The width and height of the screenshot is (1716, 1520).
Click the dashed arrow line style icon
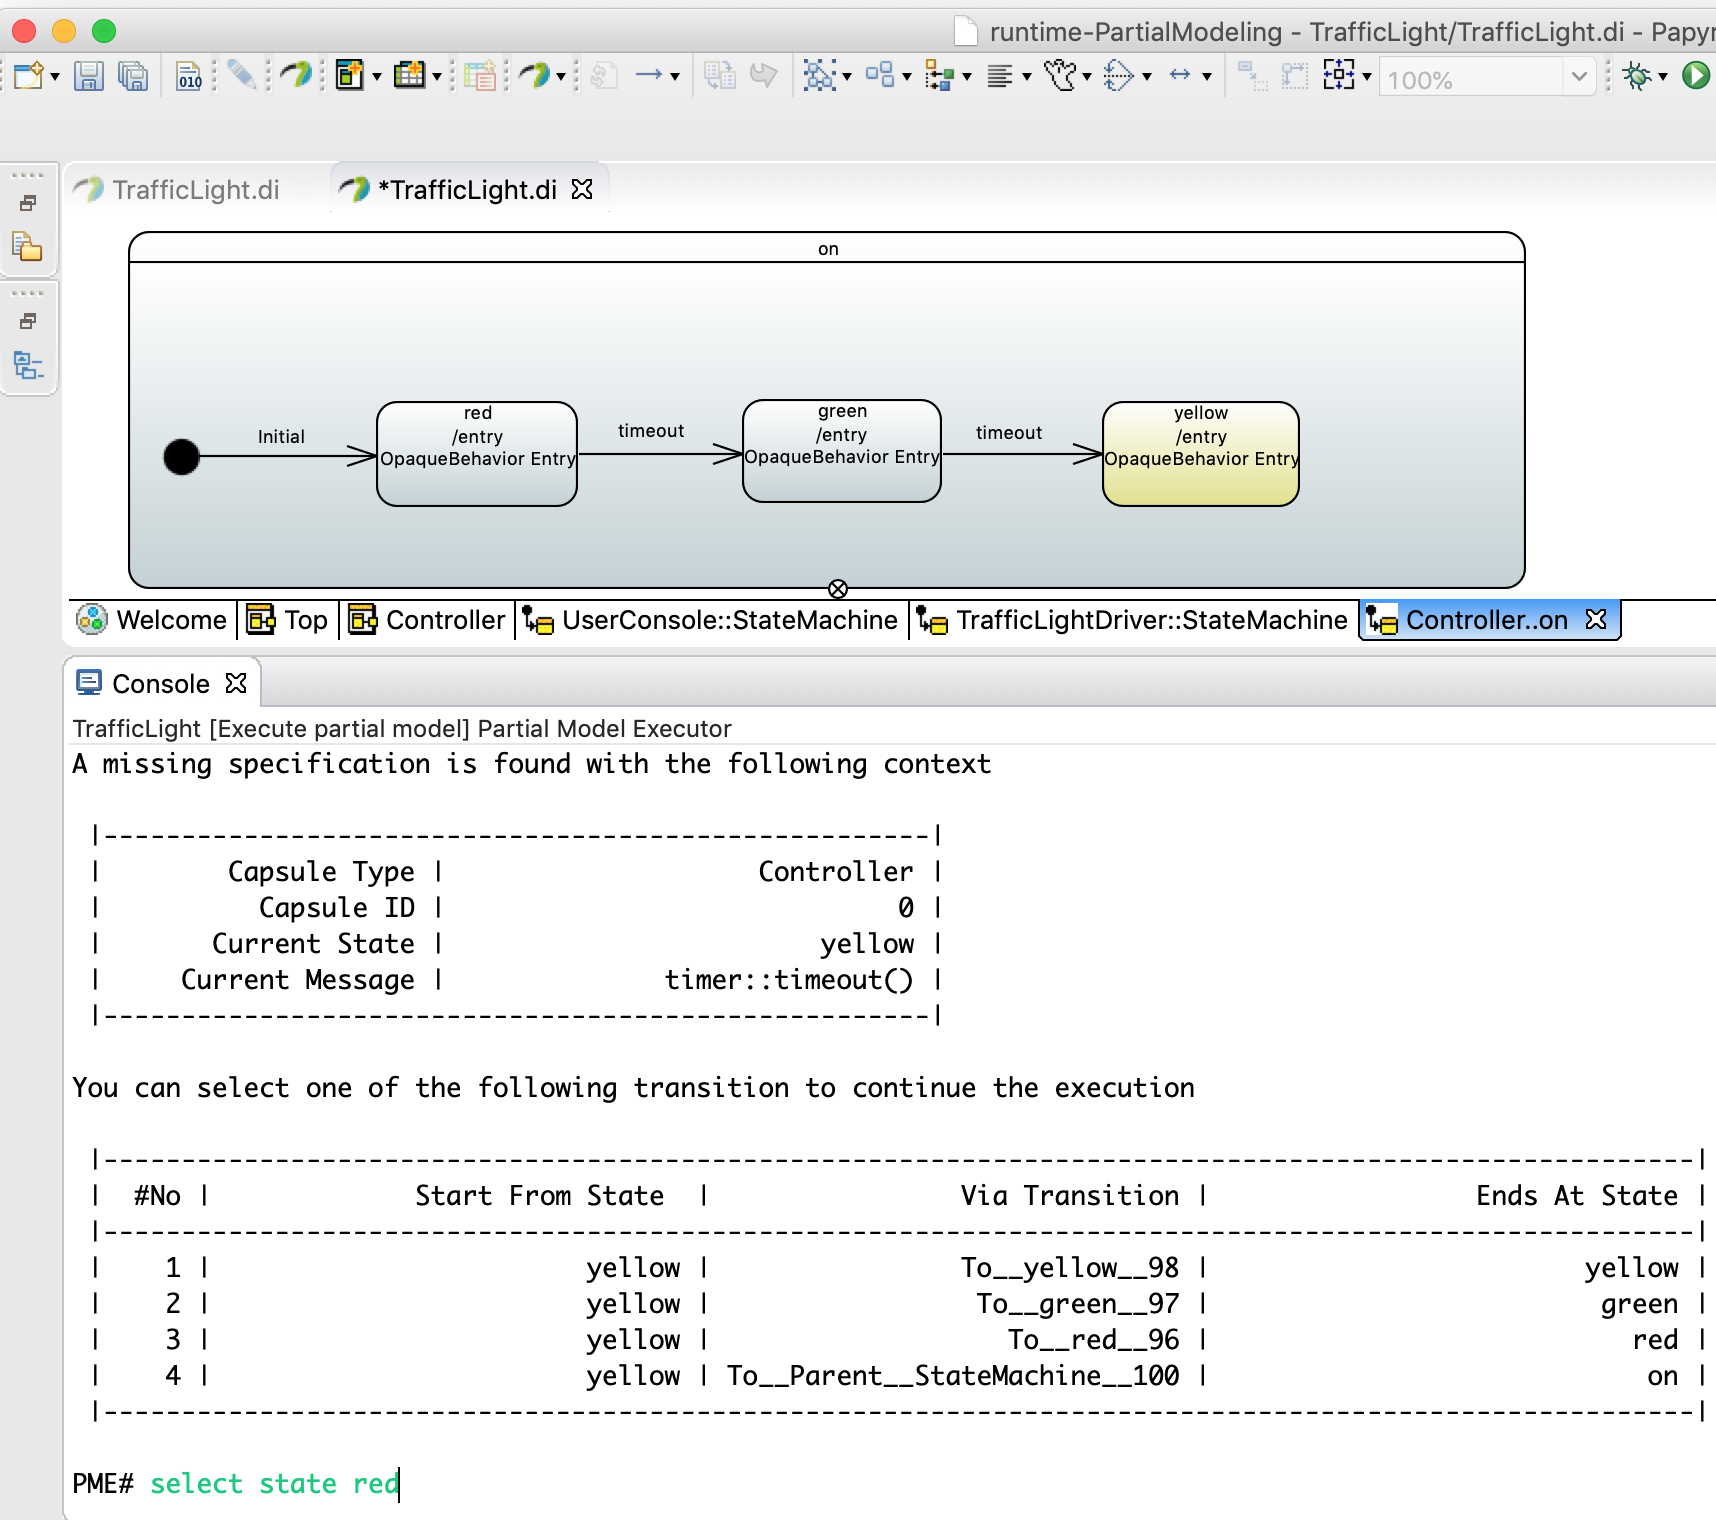(1119, 75)
